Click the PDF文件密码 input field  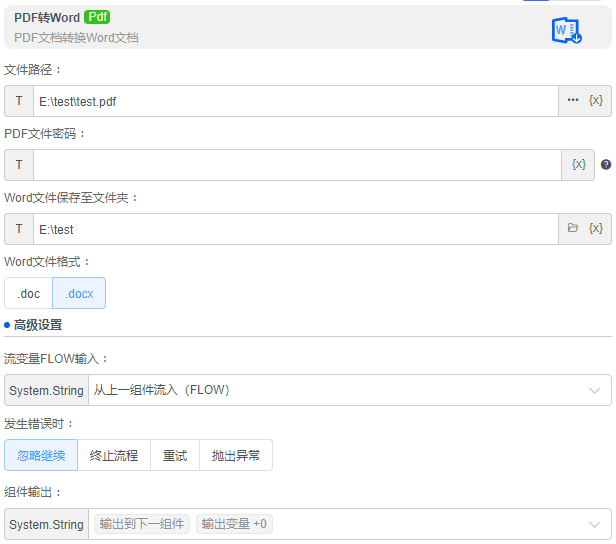click(297, 165)
